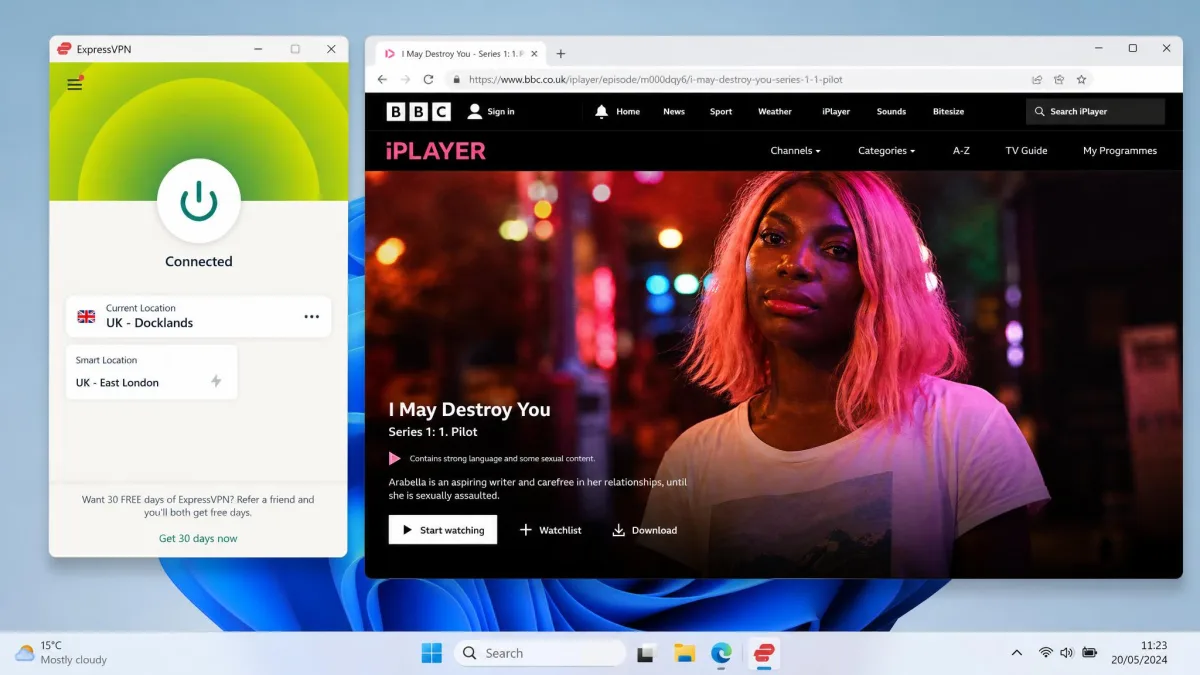This screenshot has width=1200, height=675.
Task: Open the BBC Sounds section
Action: coord(891,111)
